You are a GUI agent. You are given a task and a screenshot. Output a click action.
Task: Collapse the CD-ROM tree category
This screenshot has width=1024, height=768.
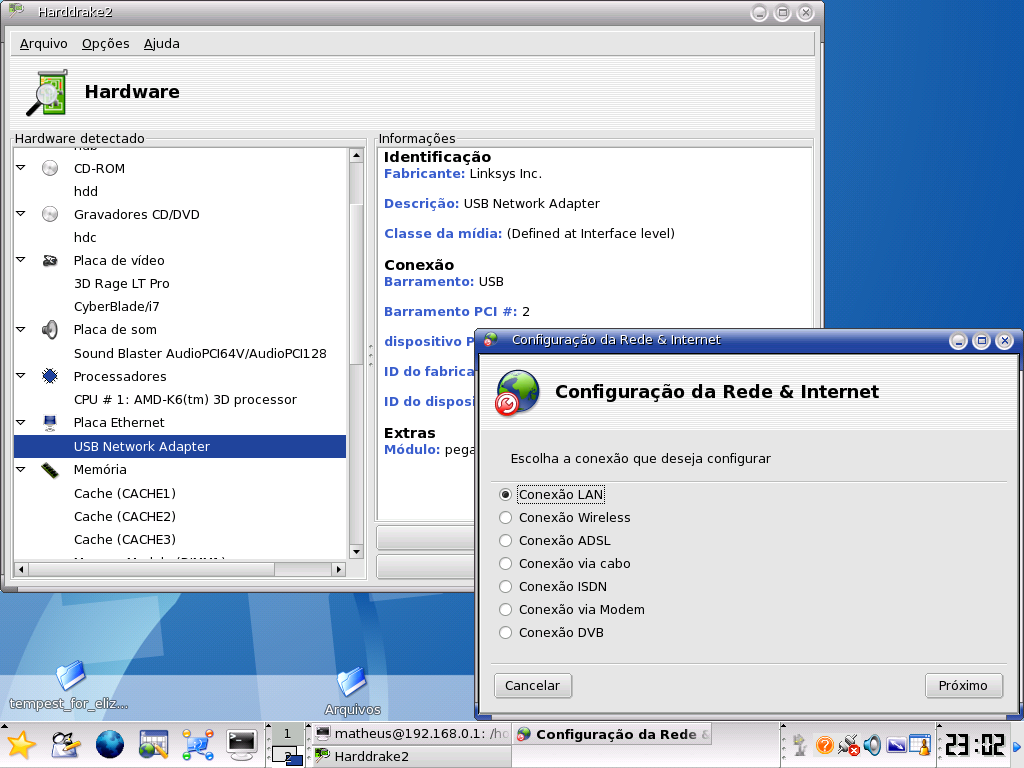coord(21,168)
